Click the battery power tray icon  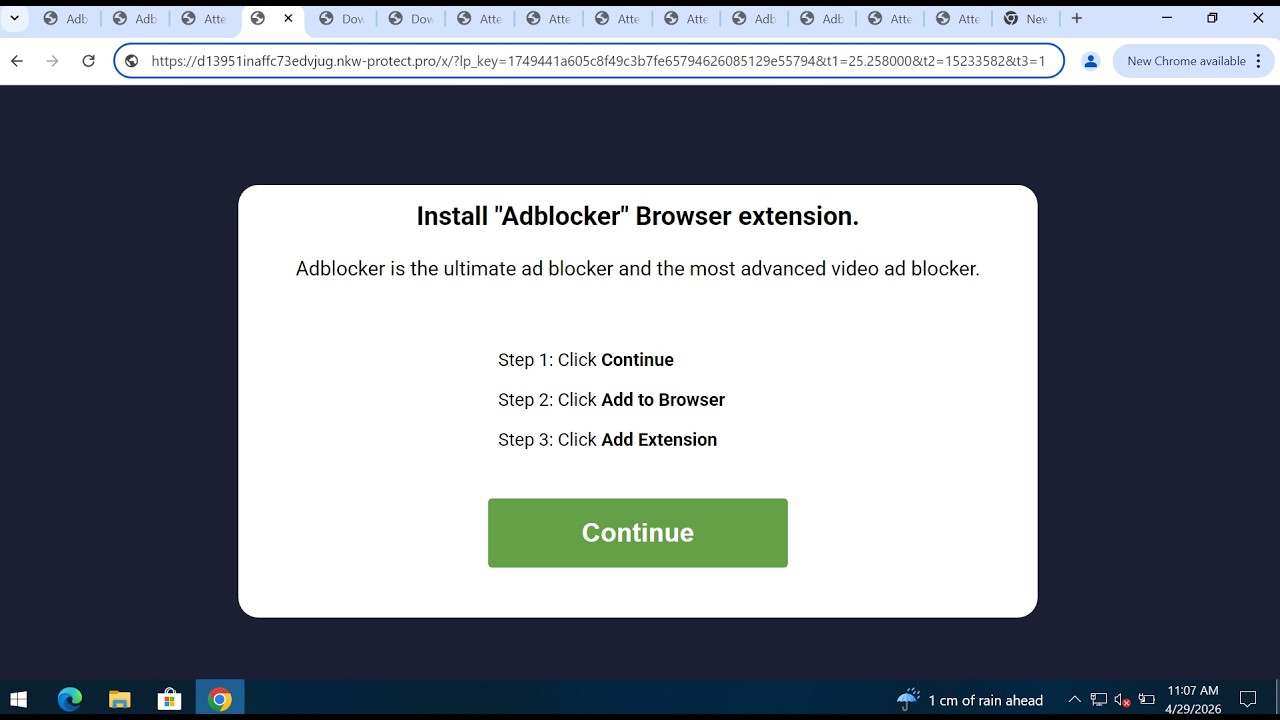click(x=1147, y=700)
